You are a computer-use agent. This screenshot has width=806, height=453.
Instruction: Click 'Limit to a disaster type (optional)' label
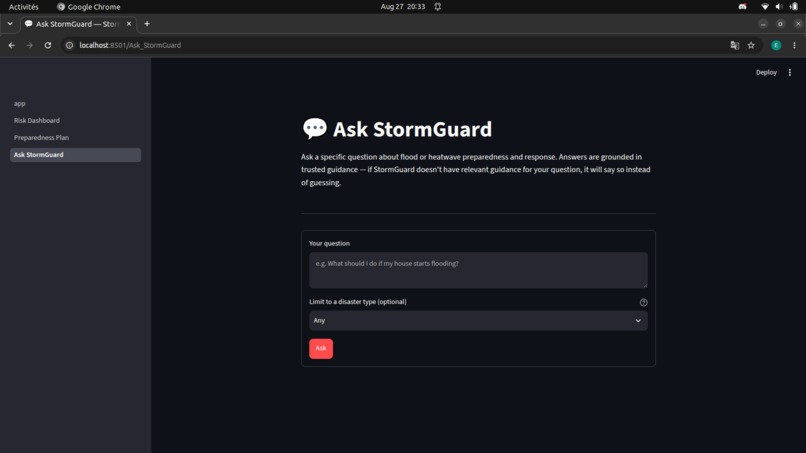click(358, 302)
